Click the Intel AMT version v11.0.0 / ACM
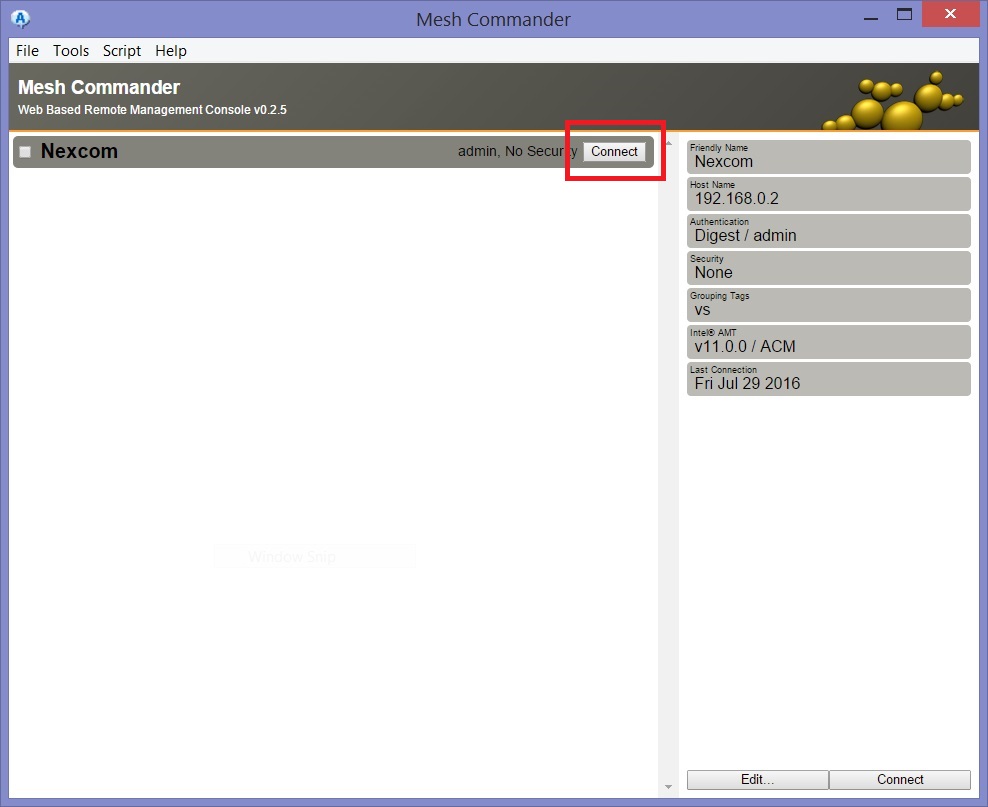 pos(829,342)
